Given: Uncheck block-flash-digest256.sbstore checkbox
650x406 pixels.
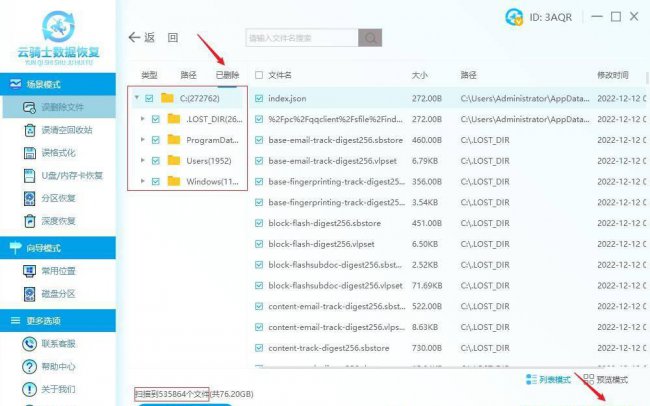Looking at the screenshot, I should [259, 223].
